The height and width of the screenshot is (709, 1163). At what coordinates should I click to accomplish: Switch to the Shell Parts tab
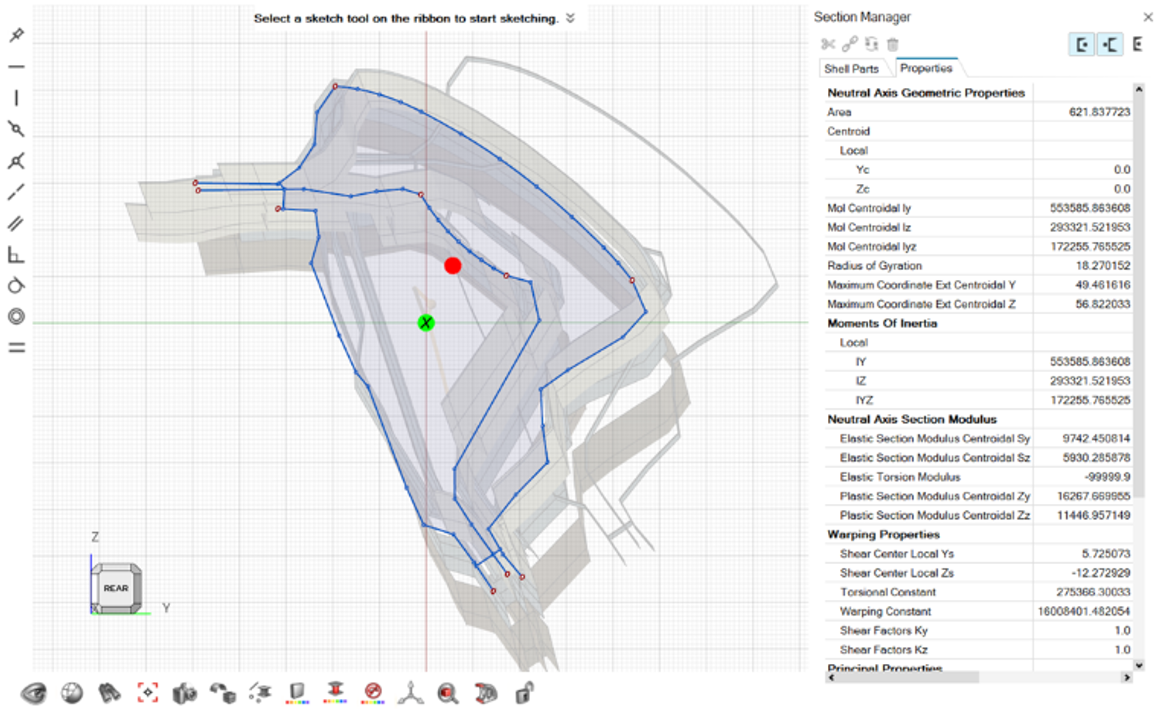[851, 69]
